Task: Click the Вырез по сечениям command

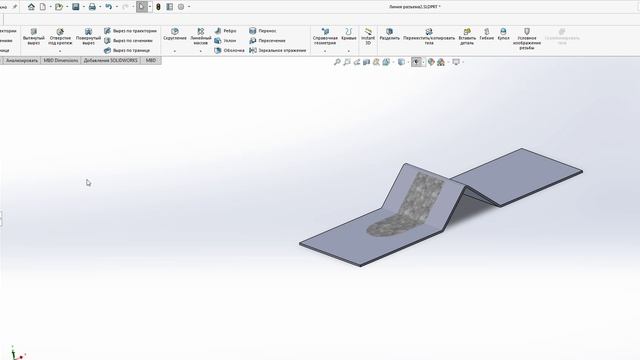Action: pyautogui.click(x=128, y=41)
